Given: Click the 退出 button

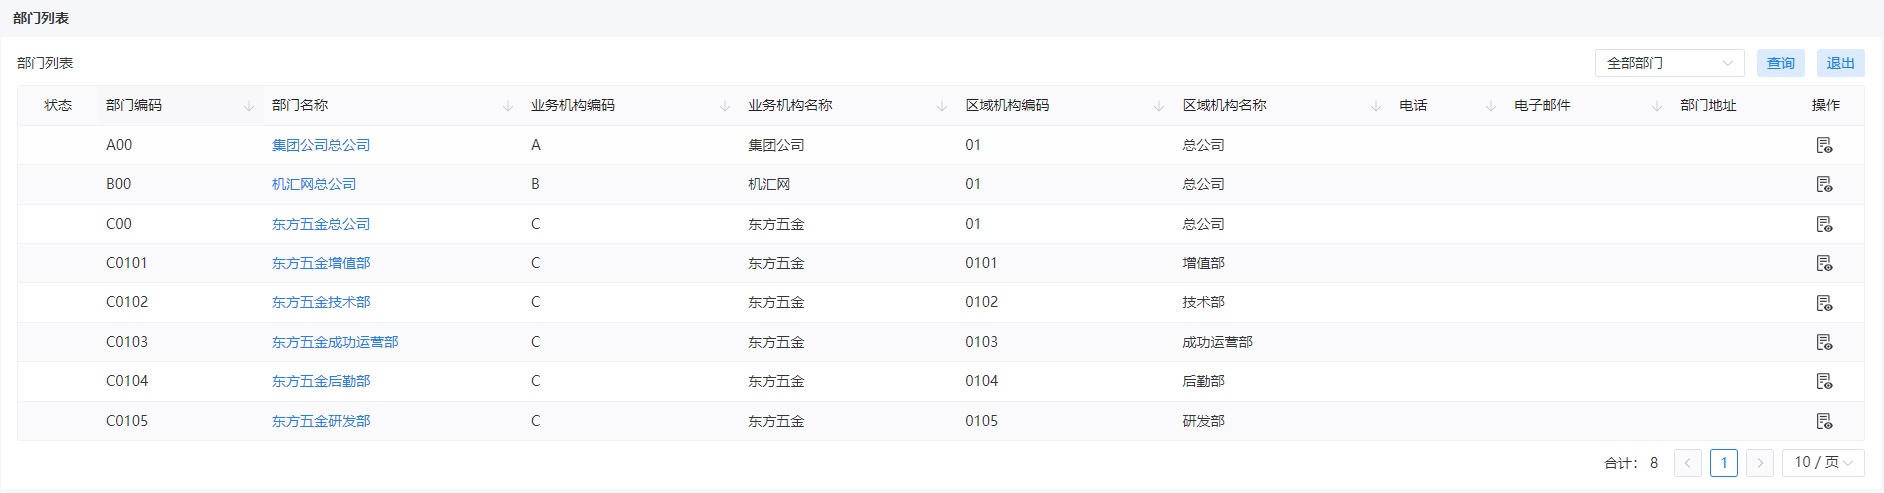Looking at the screenshot, I should point(1841,63).
